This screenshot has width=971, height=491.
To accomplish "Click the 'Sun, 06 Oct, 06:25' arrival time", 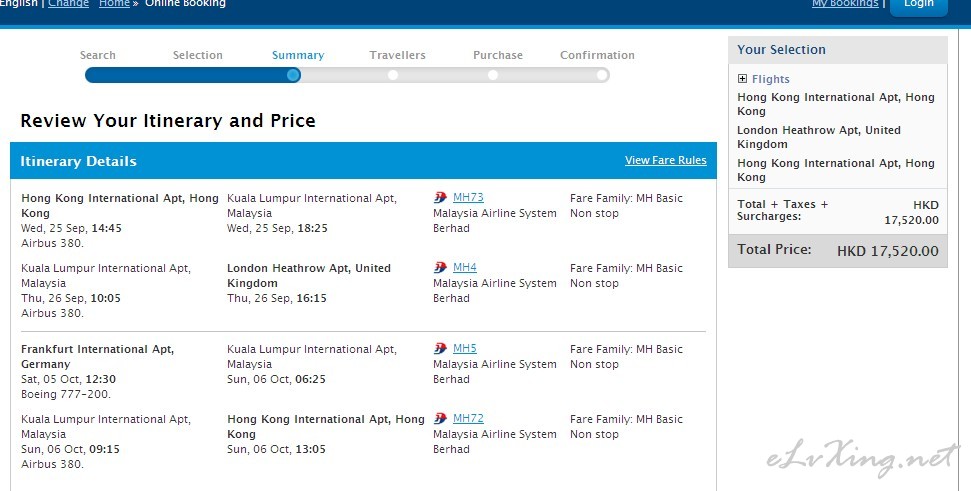I will click(276, 379).
